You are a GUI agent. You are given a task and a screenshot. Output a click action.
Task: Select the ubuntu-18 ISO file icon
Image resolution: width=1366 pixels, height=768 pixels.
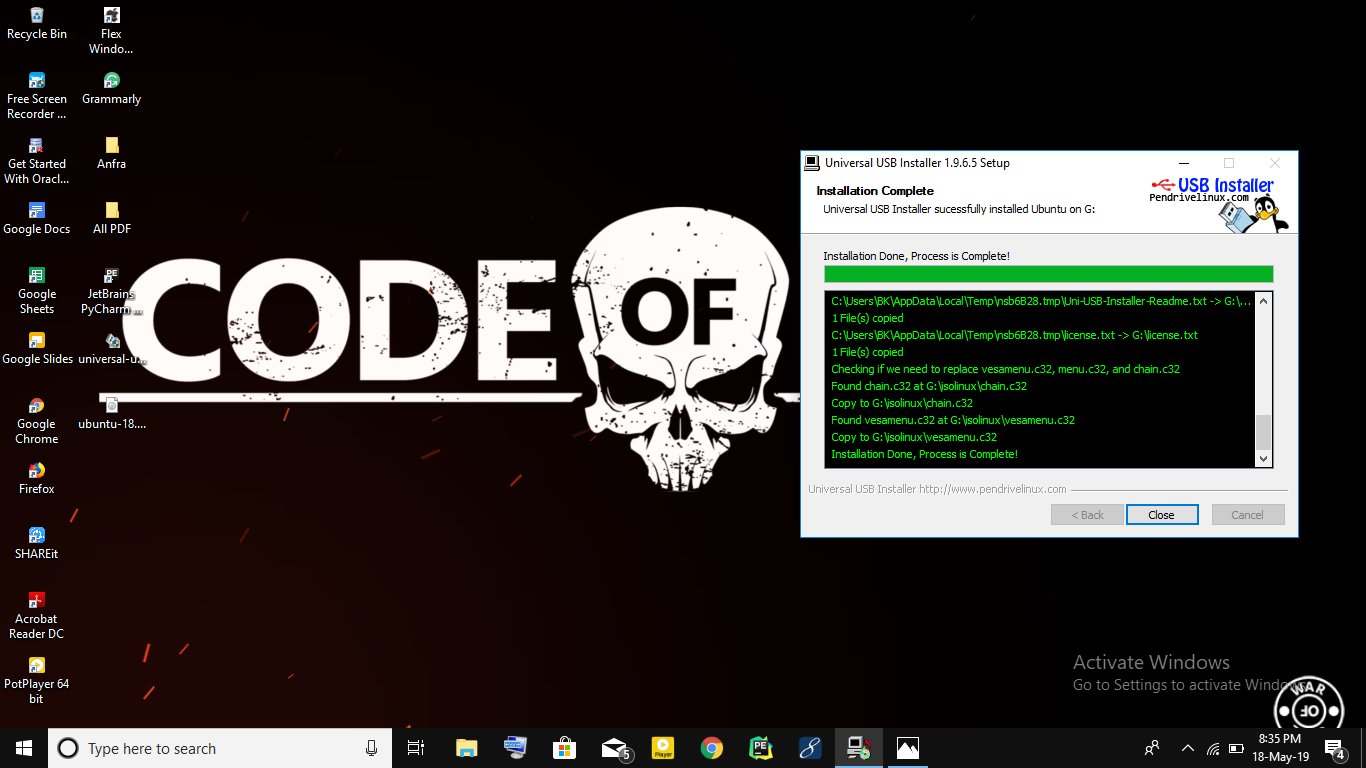(x=111, y=413)
